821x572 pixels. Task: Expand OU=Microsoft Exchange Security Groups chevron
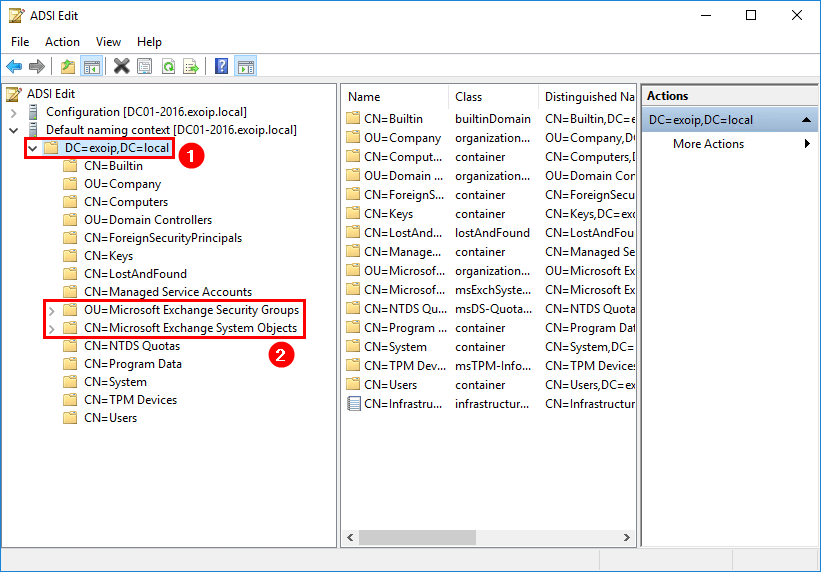[51, 311]
